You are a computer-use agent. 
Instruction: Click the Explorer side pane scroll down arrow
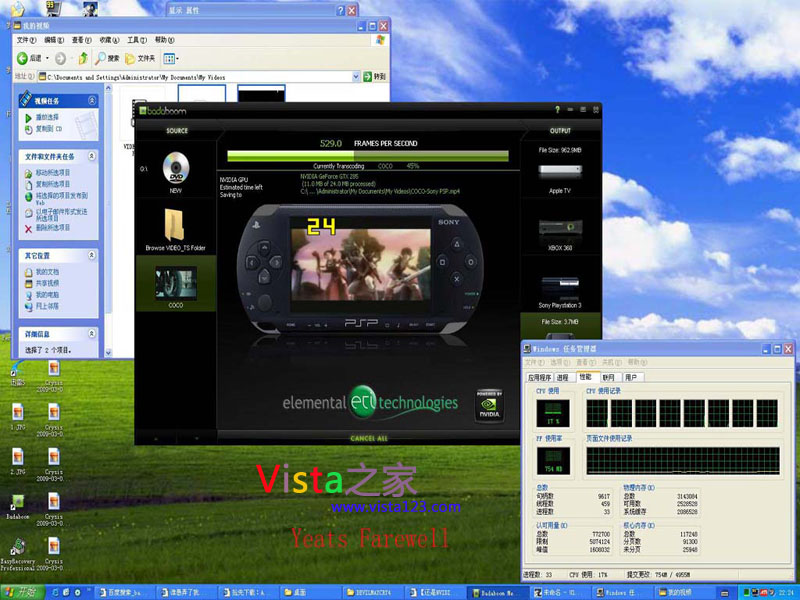[x=108, y=353]
